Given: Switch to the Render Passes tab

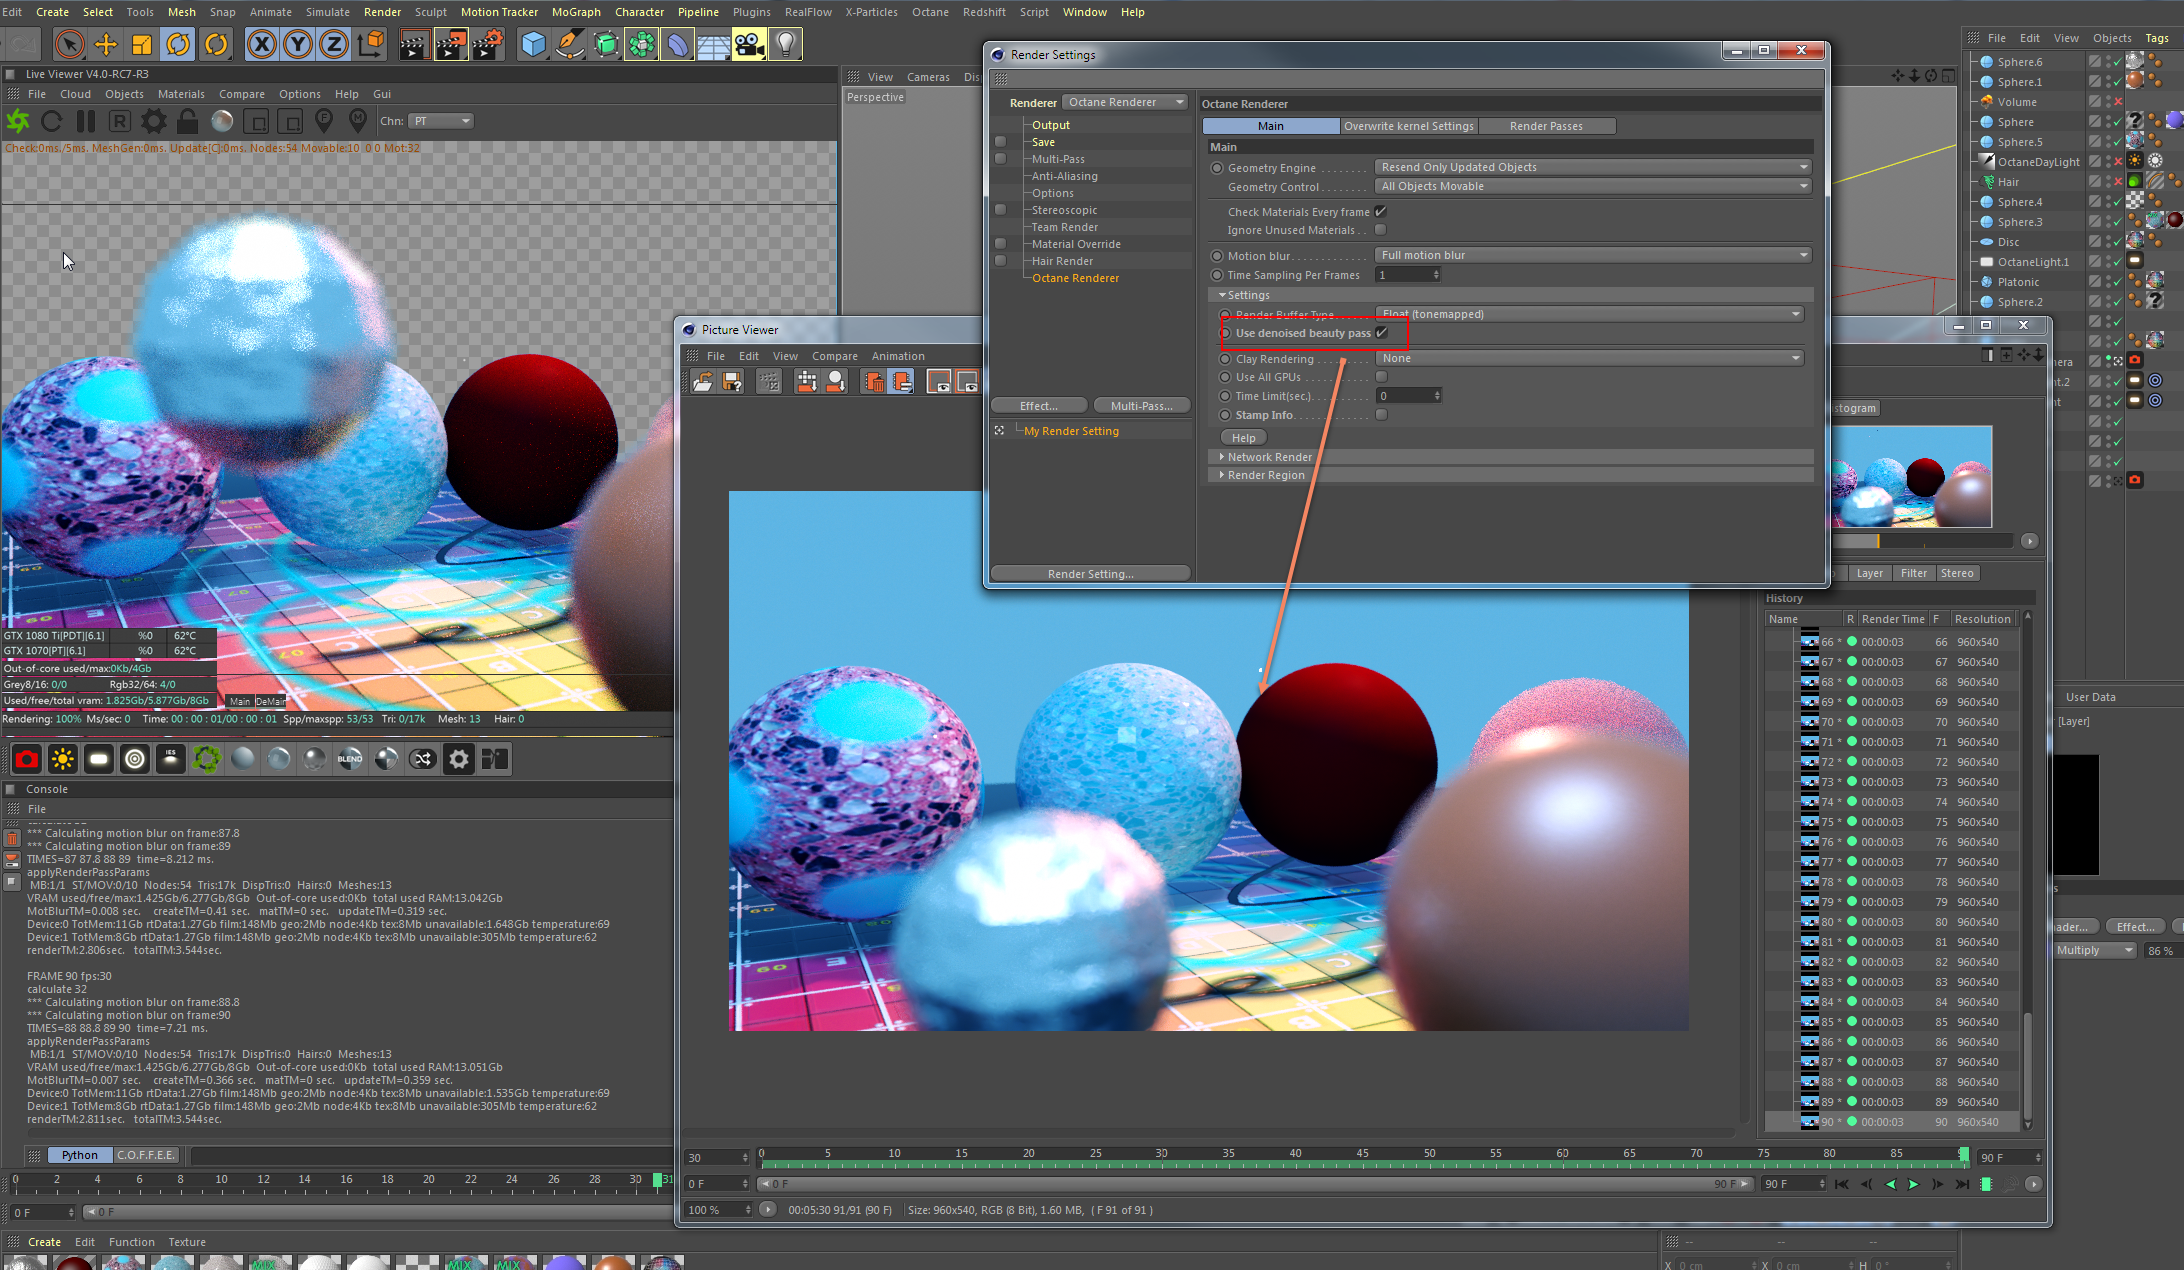Looking at the screenshot, I should pos(1545,126).
